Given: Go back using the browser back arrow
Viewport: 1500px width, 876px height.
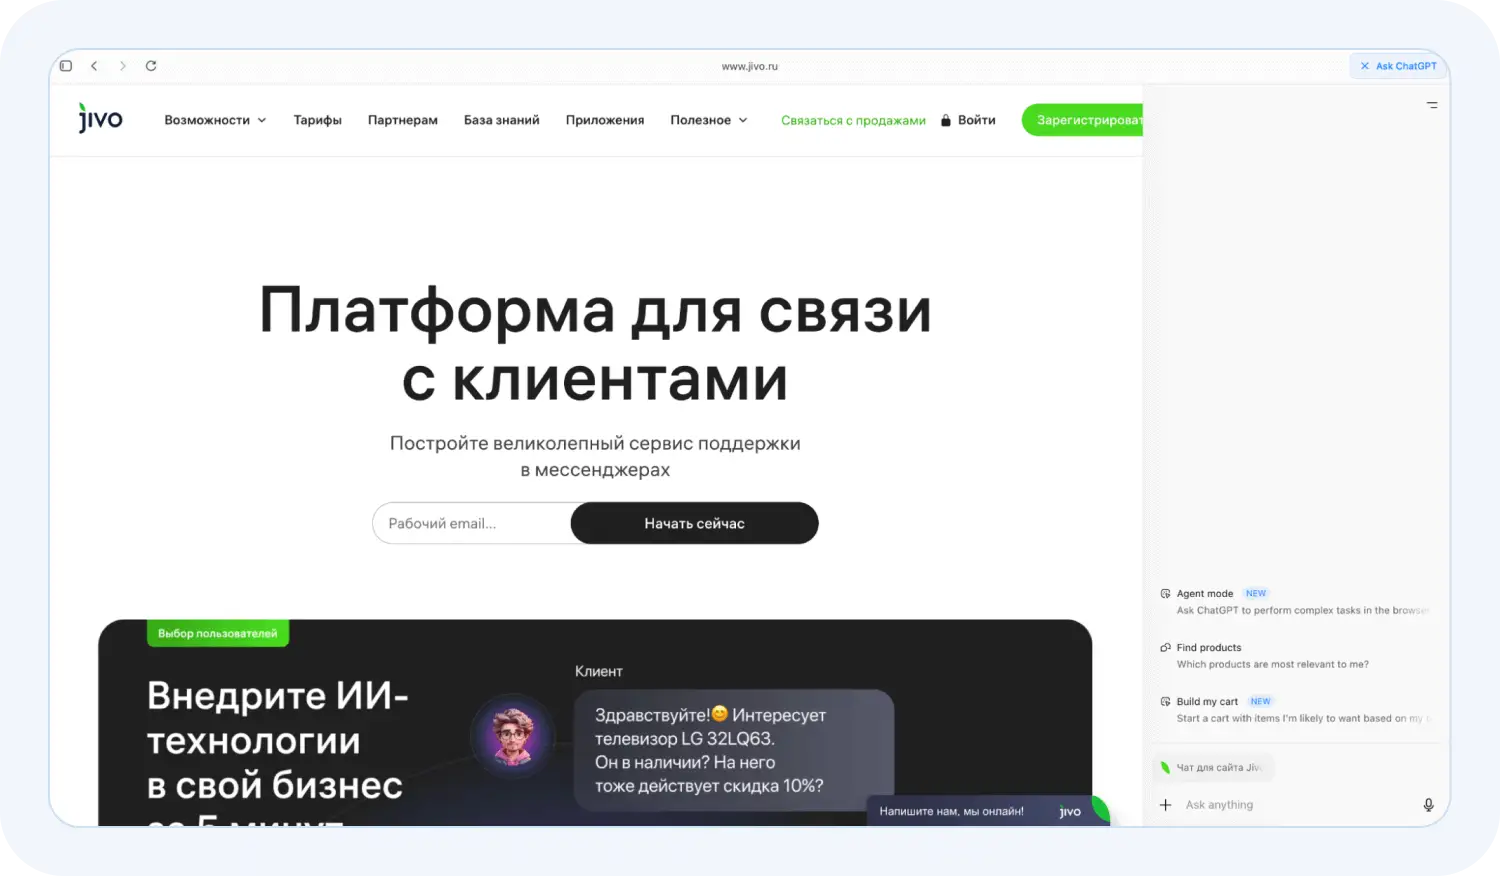Looking at the screenshot, I should [x=94, y=66].
